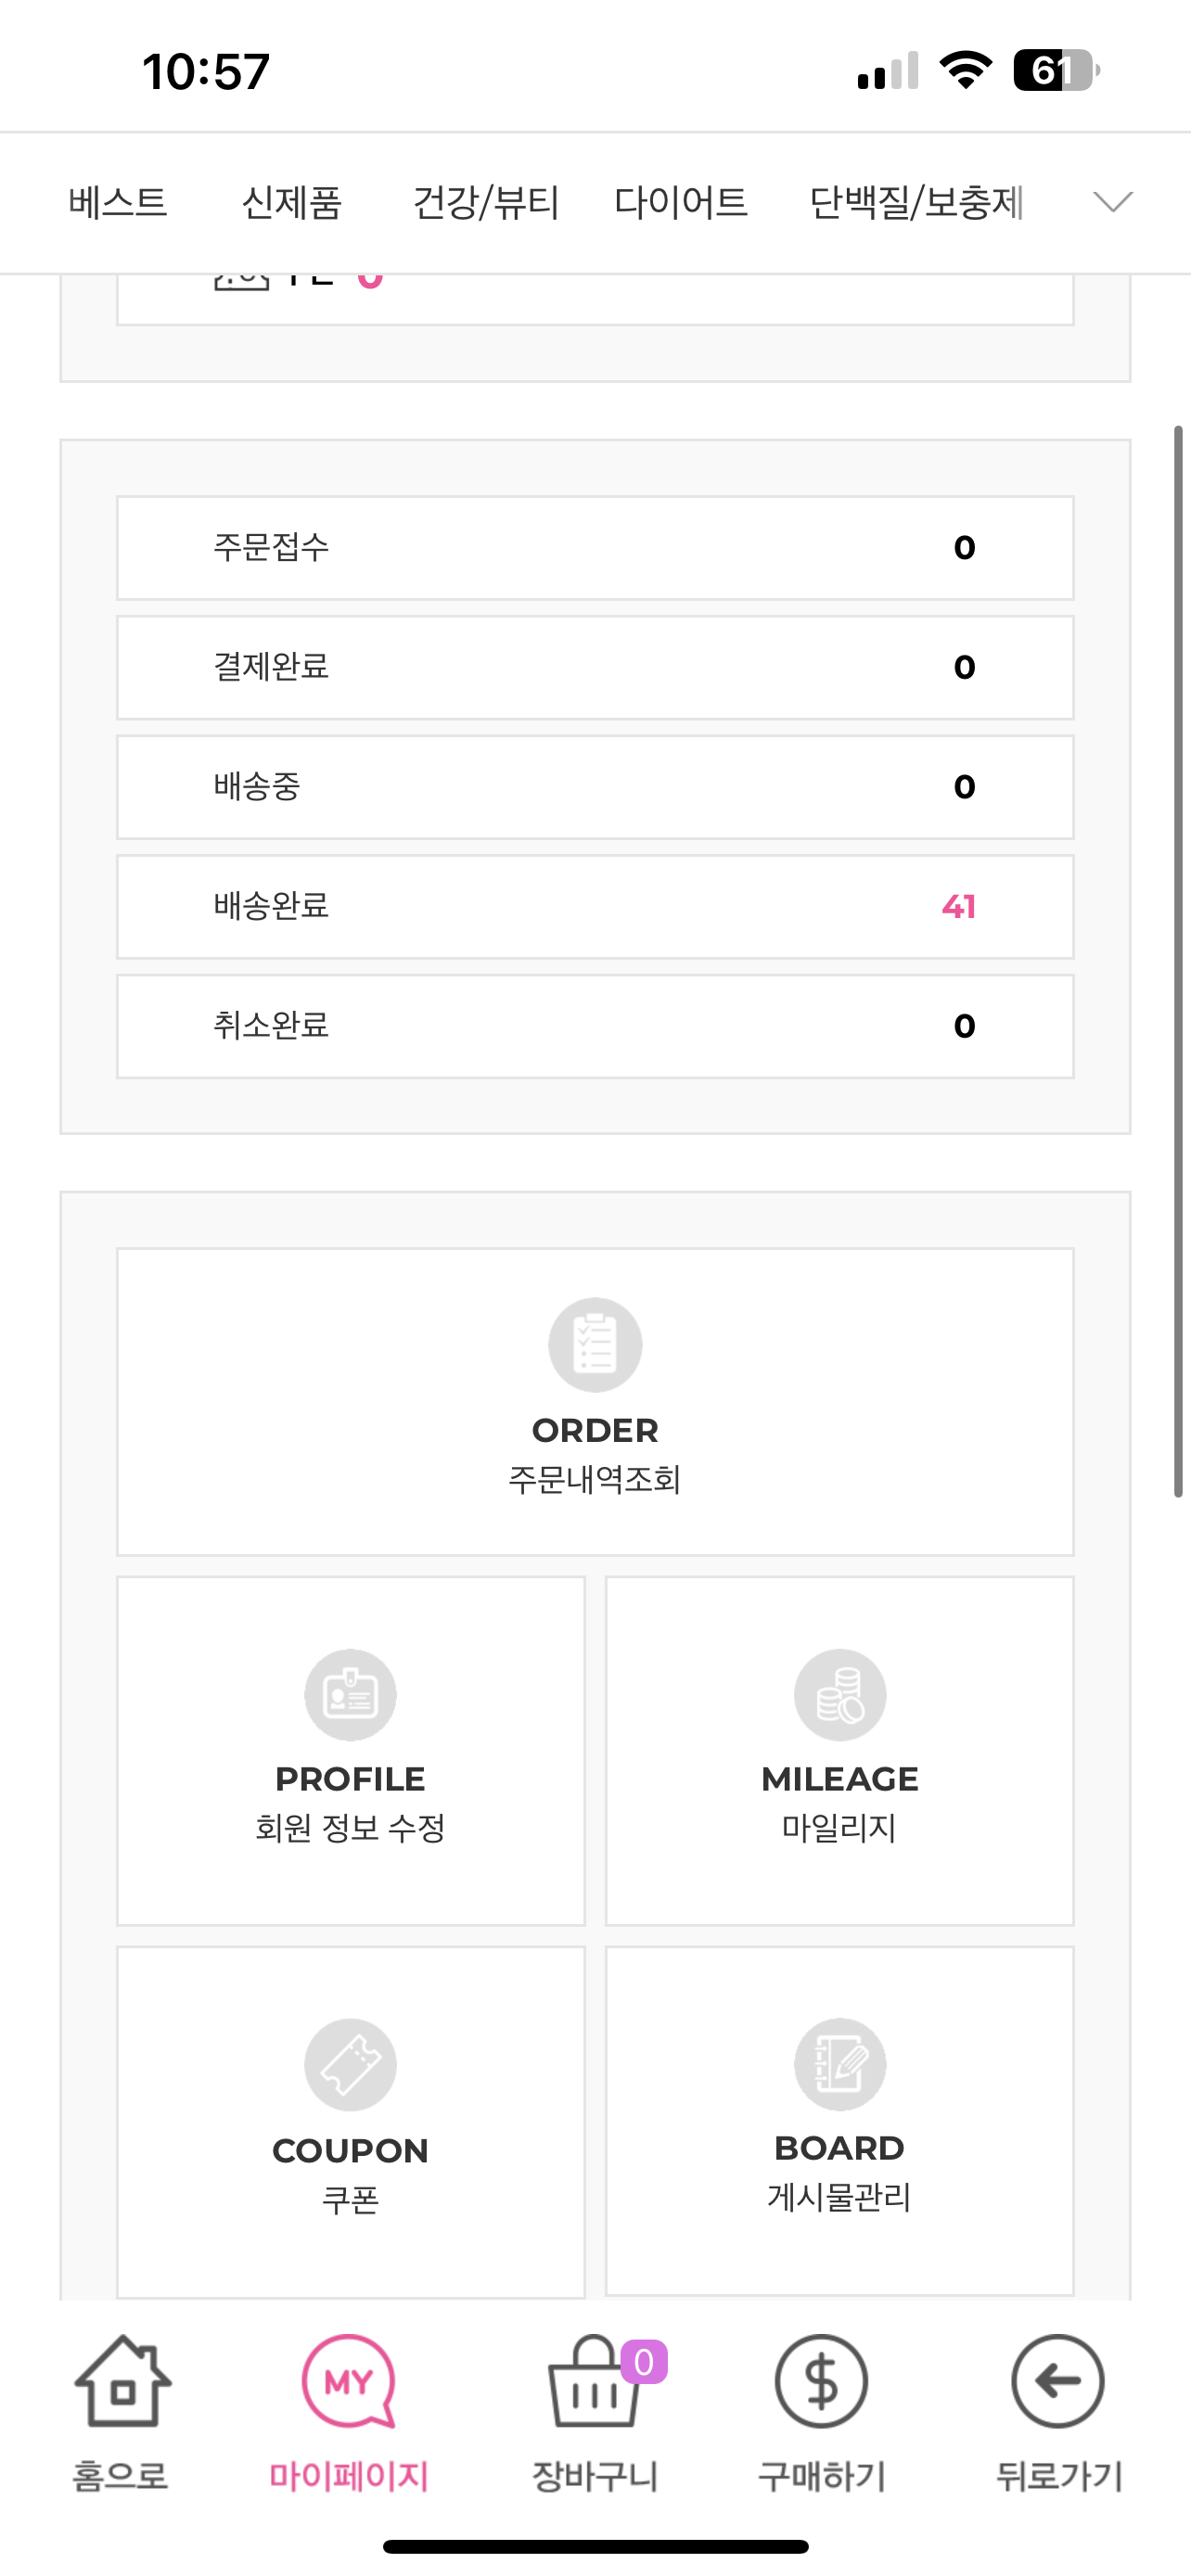Select the 건강/뷰티 tab
The height and width of the screenshot is (2576, 1191).
coord(486,202)
